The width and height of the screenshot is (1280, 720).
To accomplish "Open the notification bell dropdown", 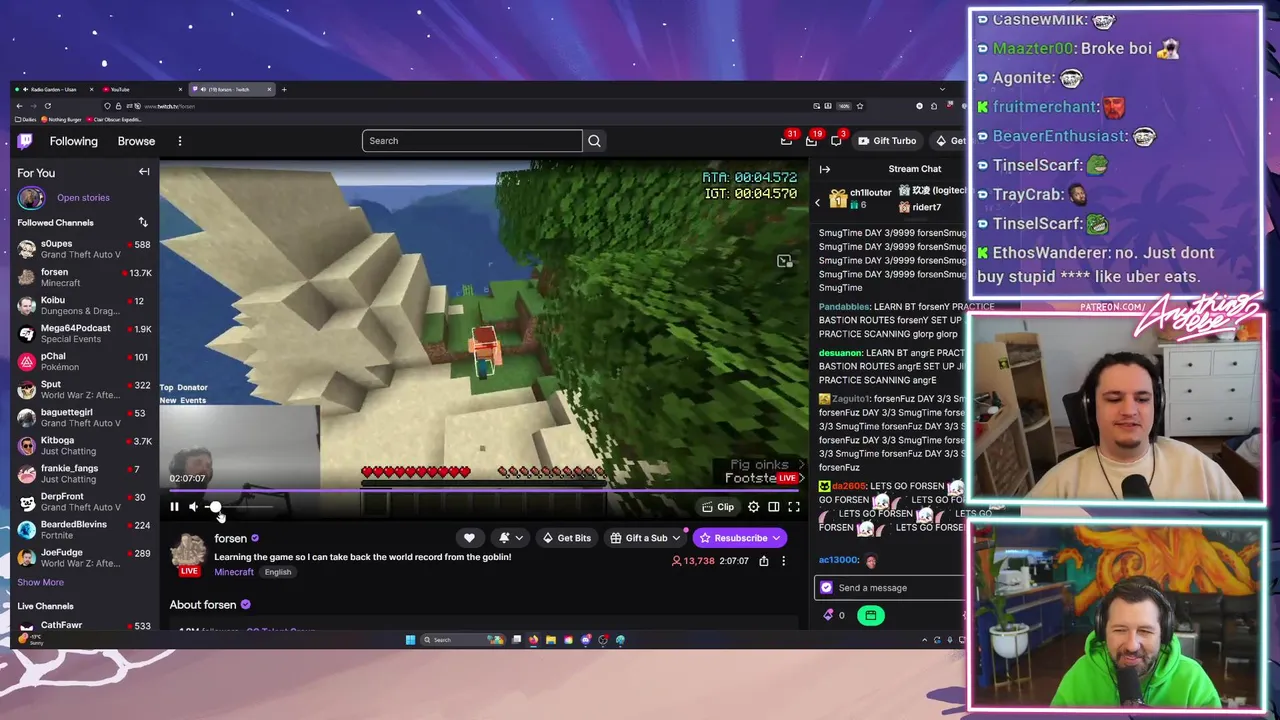I will point(510,538).
